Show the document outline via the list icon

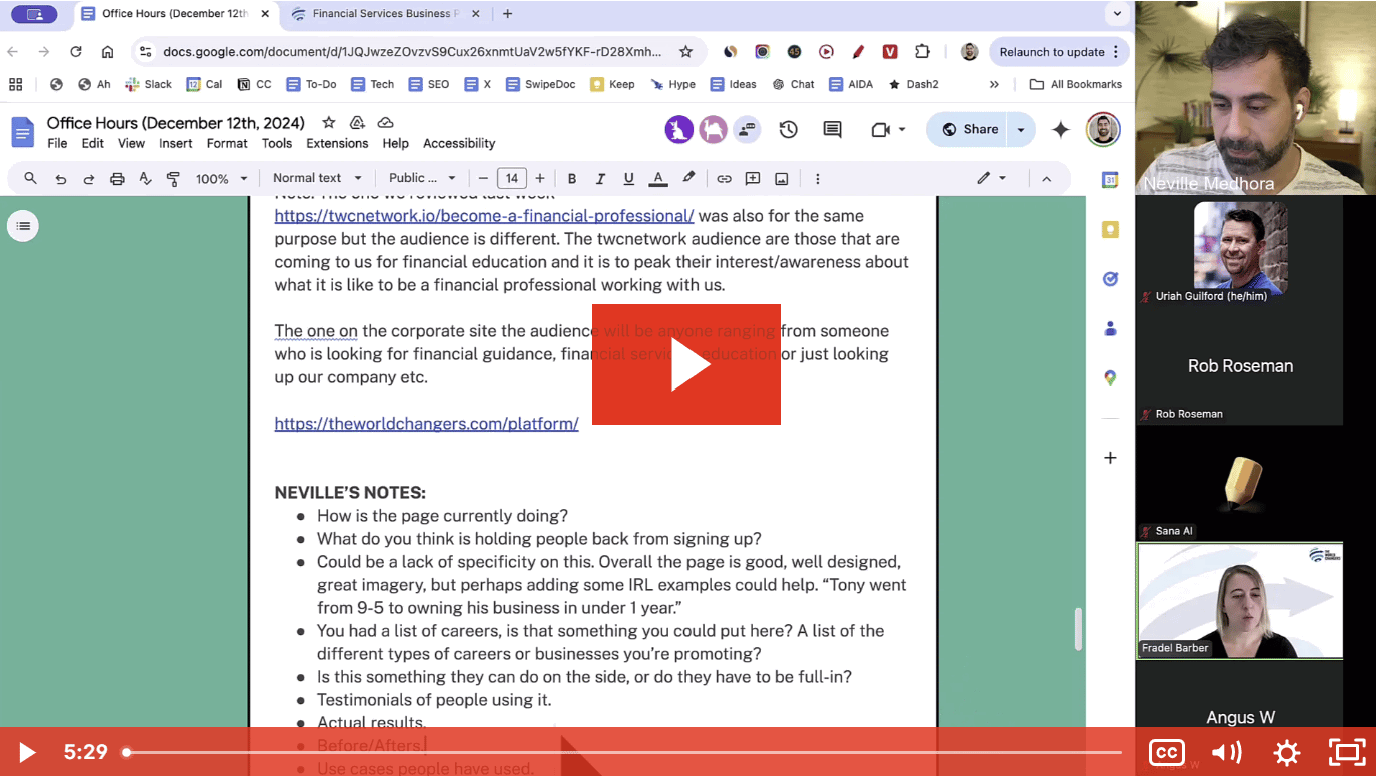tap(23, 226)
